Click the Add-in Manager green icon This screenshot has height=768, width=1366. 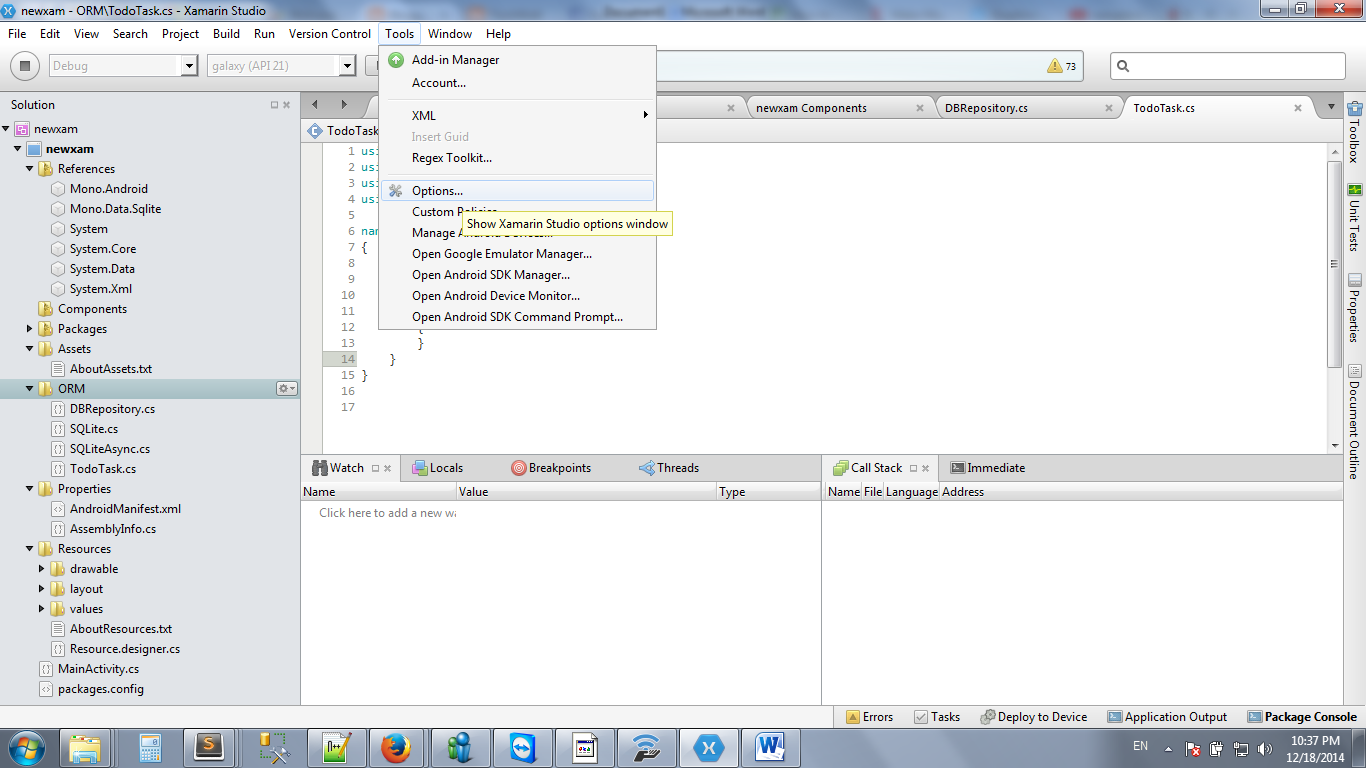pyautogui.click(x=396, y=60)
